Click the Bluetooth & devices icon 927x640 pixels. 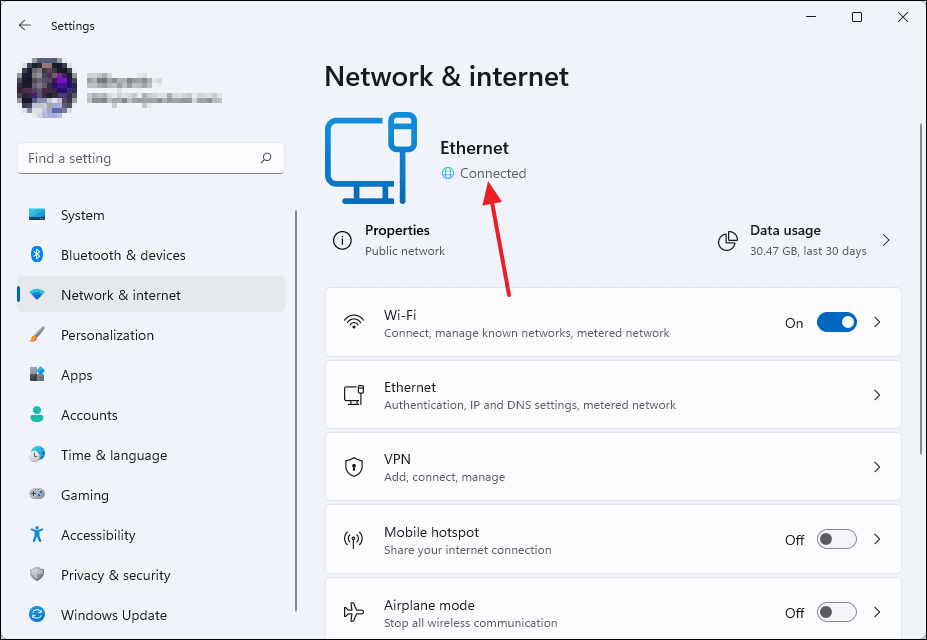tap(37, 255)
